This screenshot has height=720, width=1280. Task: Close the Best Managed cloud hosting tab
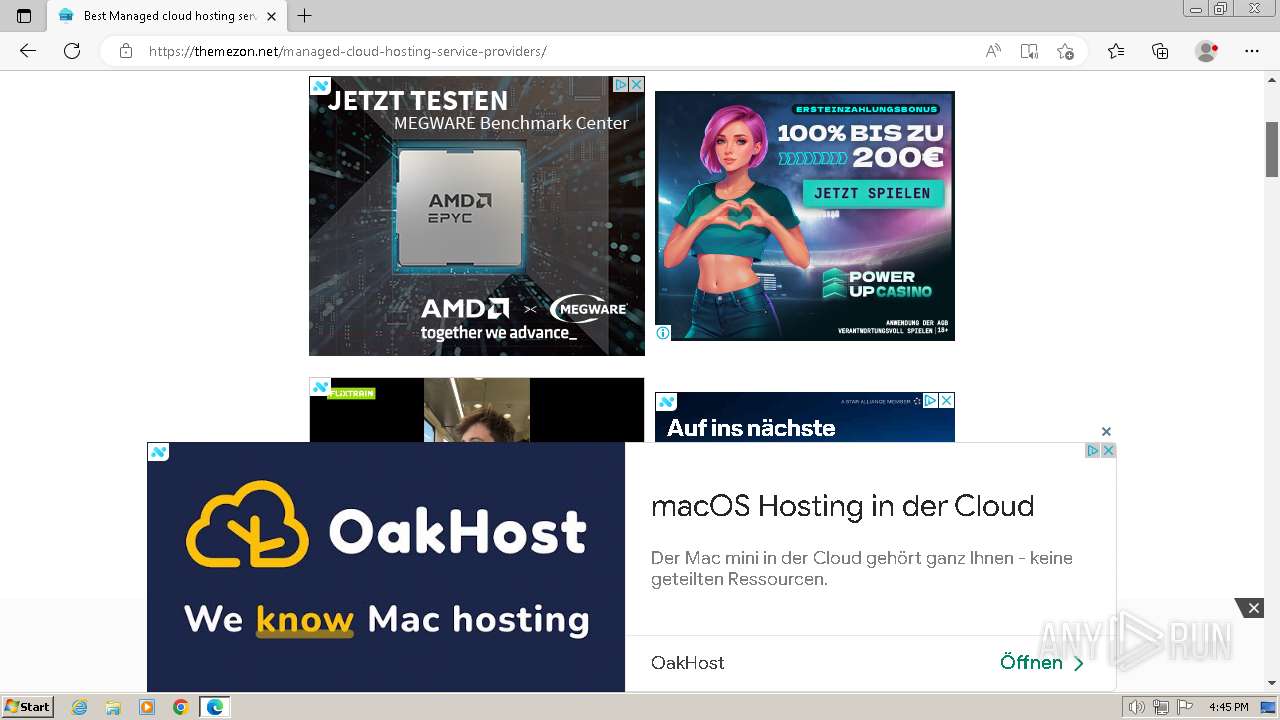271,16
